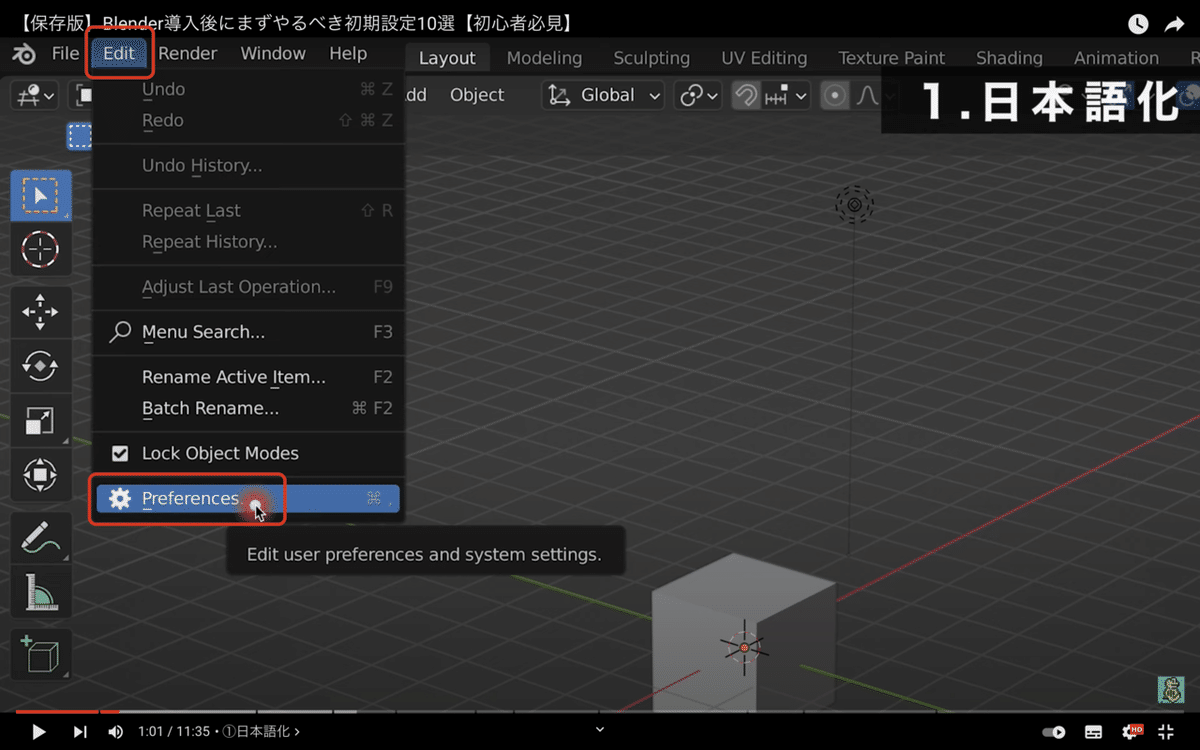Open the Help menu
The height and width of the screenshot is (750, 1200).
tap(348, 54)
